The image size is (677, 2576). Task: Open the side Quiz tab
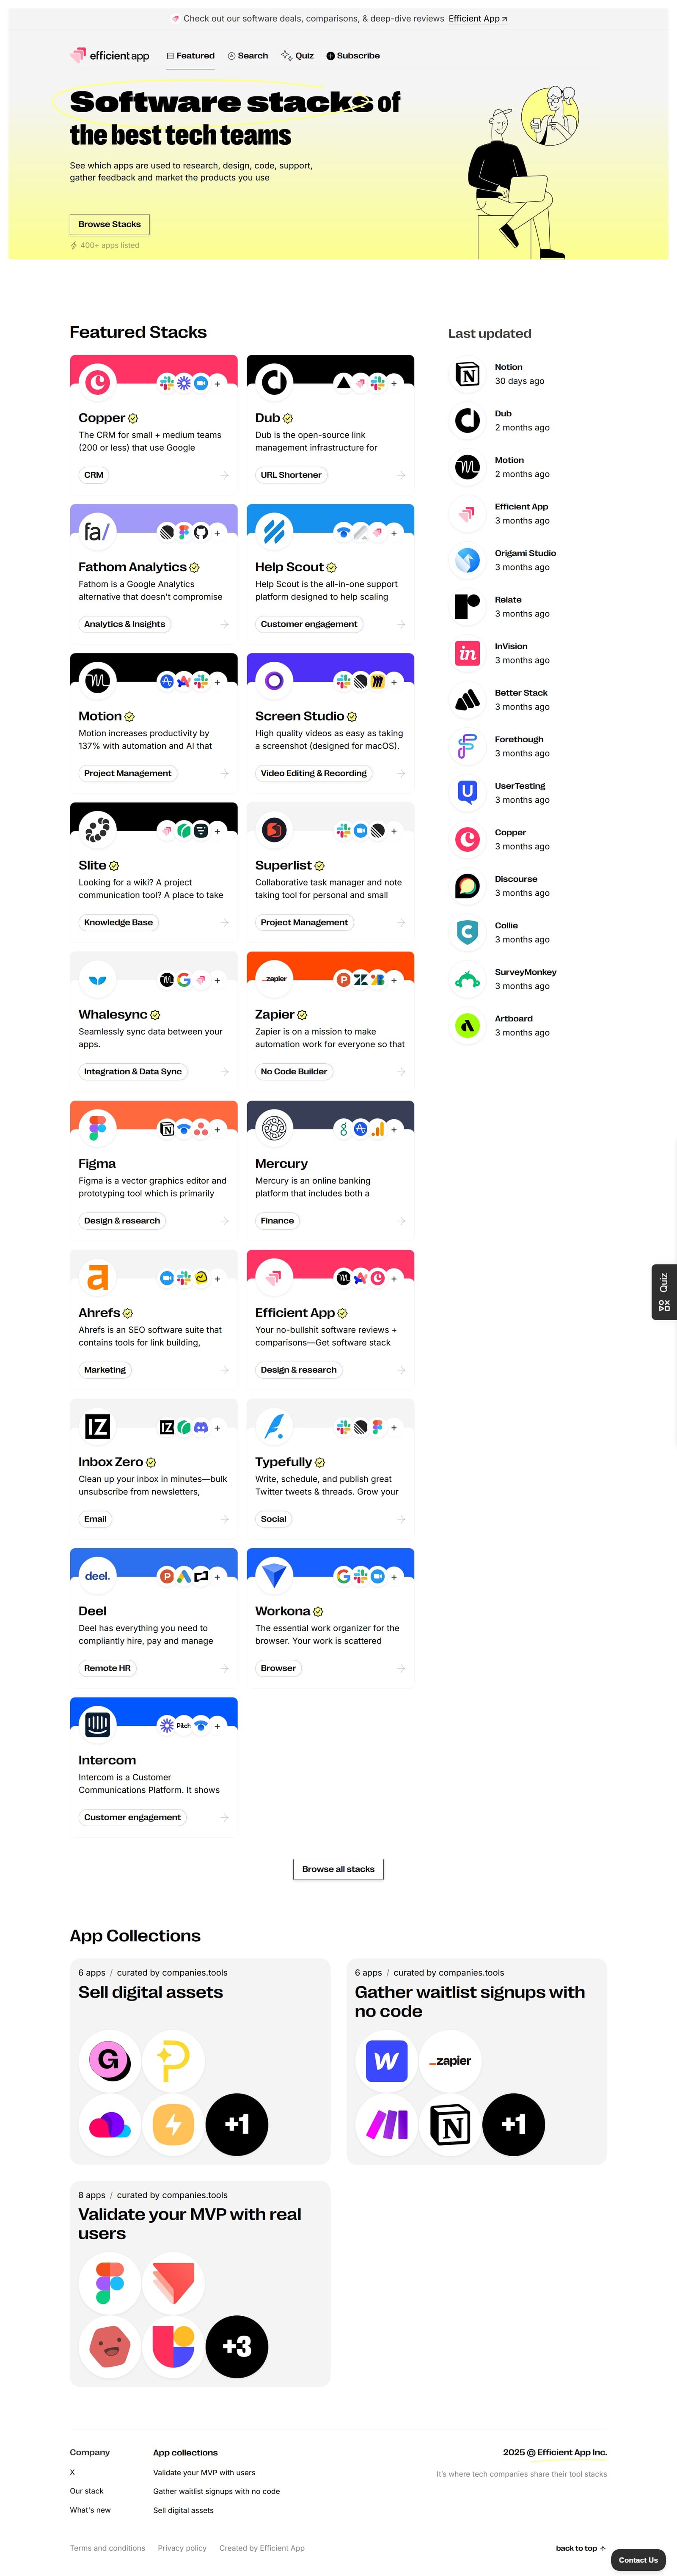click(664, 1292)
